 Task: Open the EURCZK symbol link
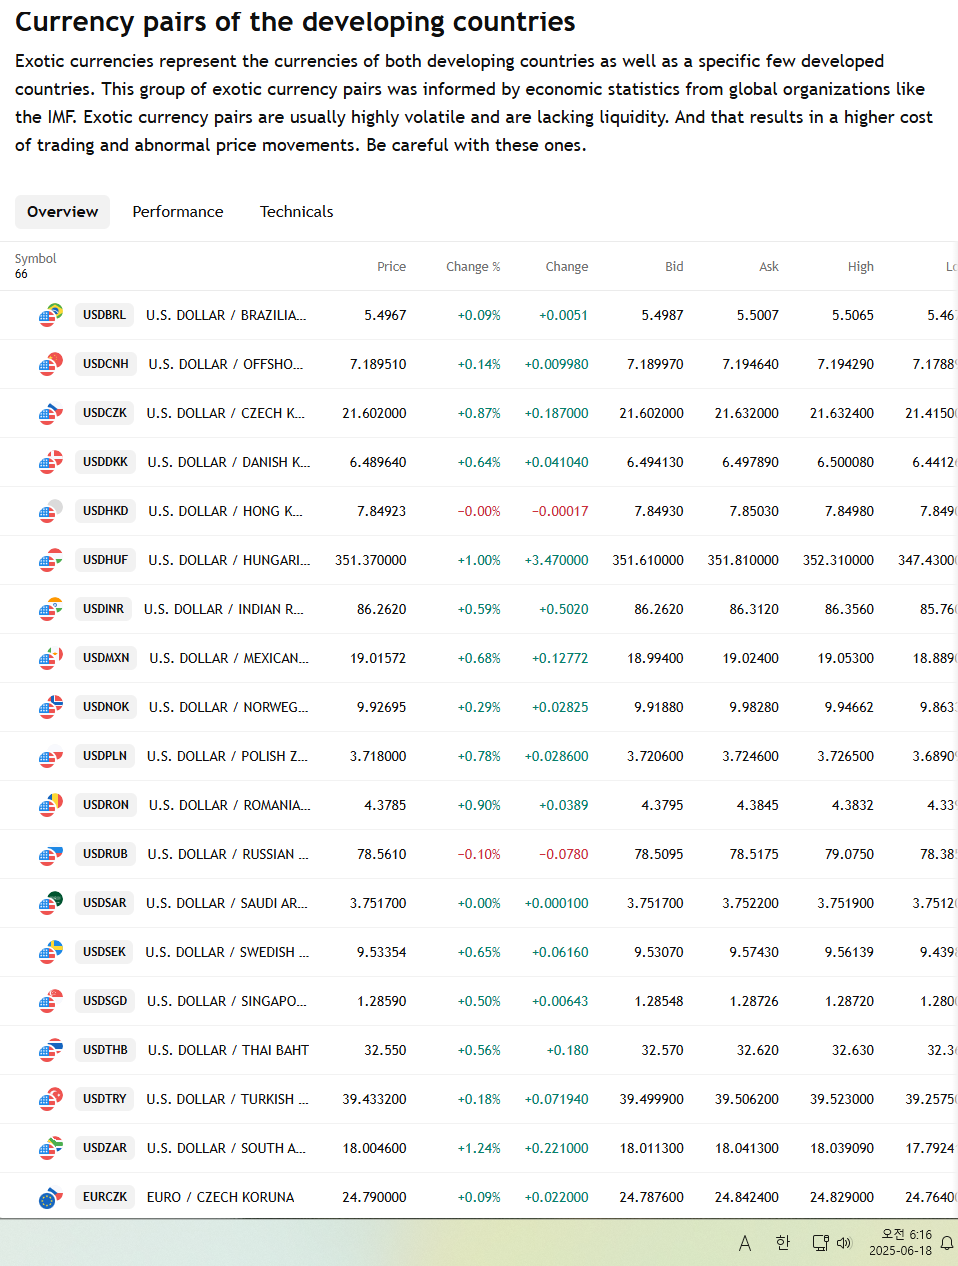(x=105, y=1197)
